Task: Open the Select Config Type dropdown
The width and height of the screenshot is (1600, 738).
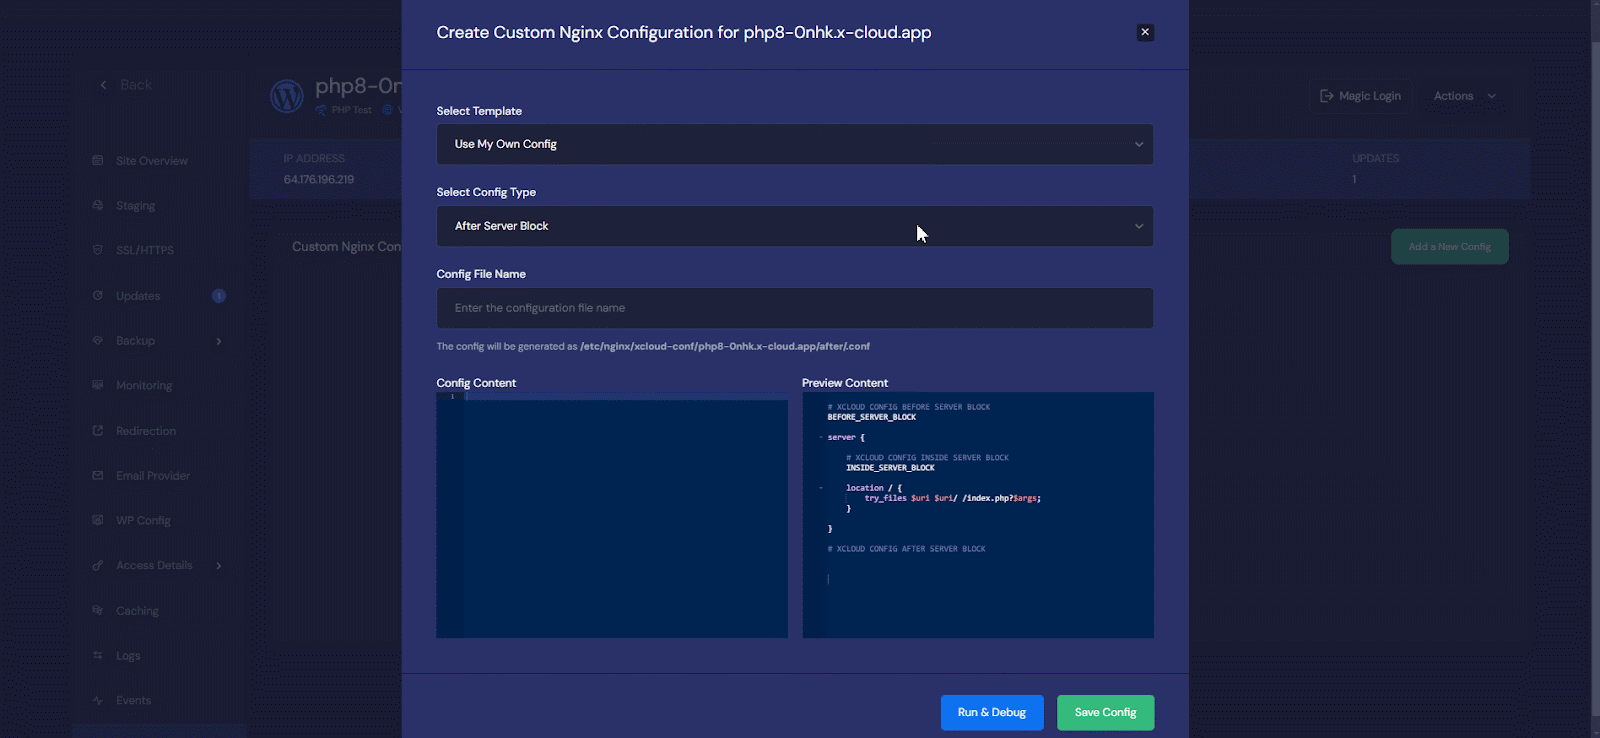Action: coord(795,226)
